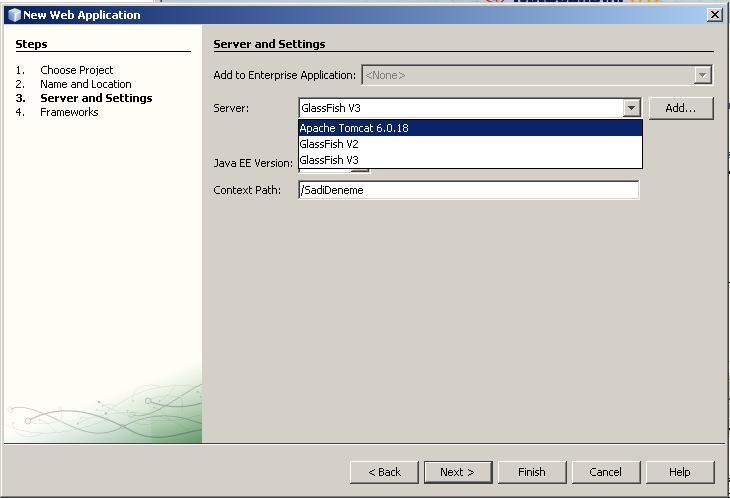This screenshot has width=730, height=498.
Task: Click the Context Path label
Action: [x=247, y=190]
